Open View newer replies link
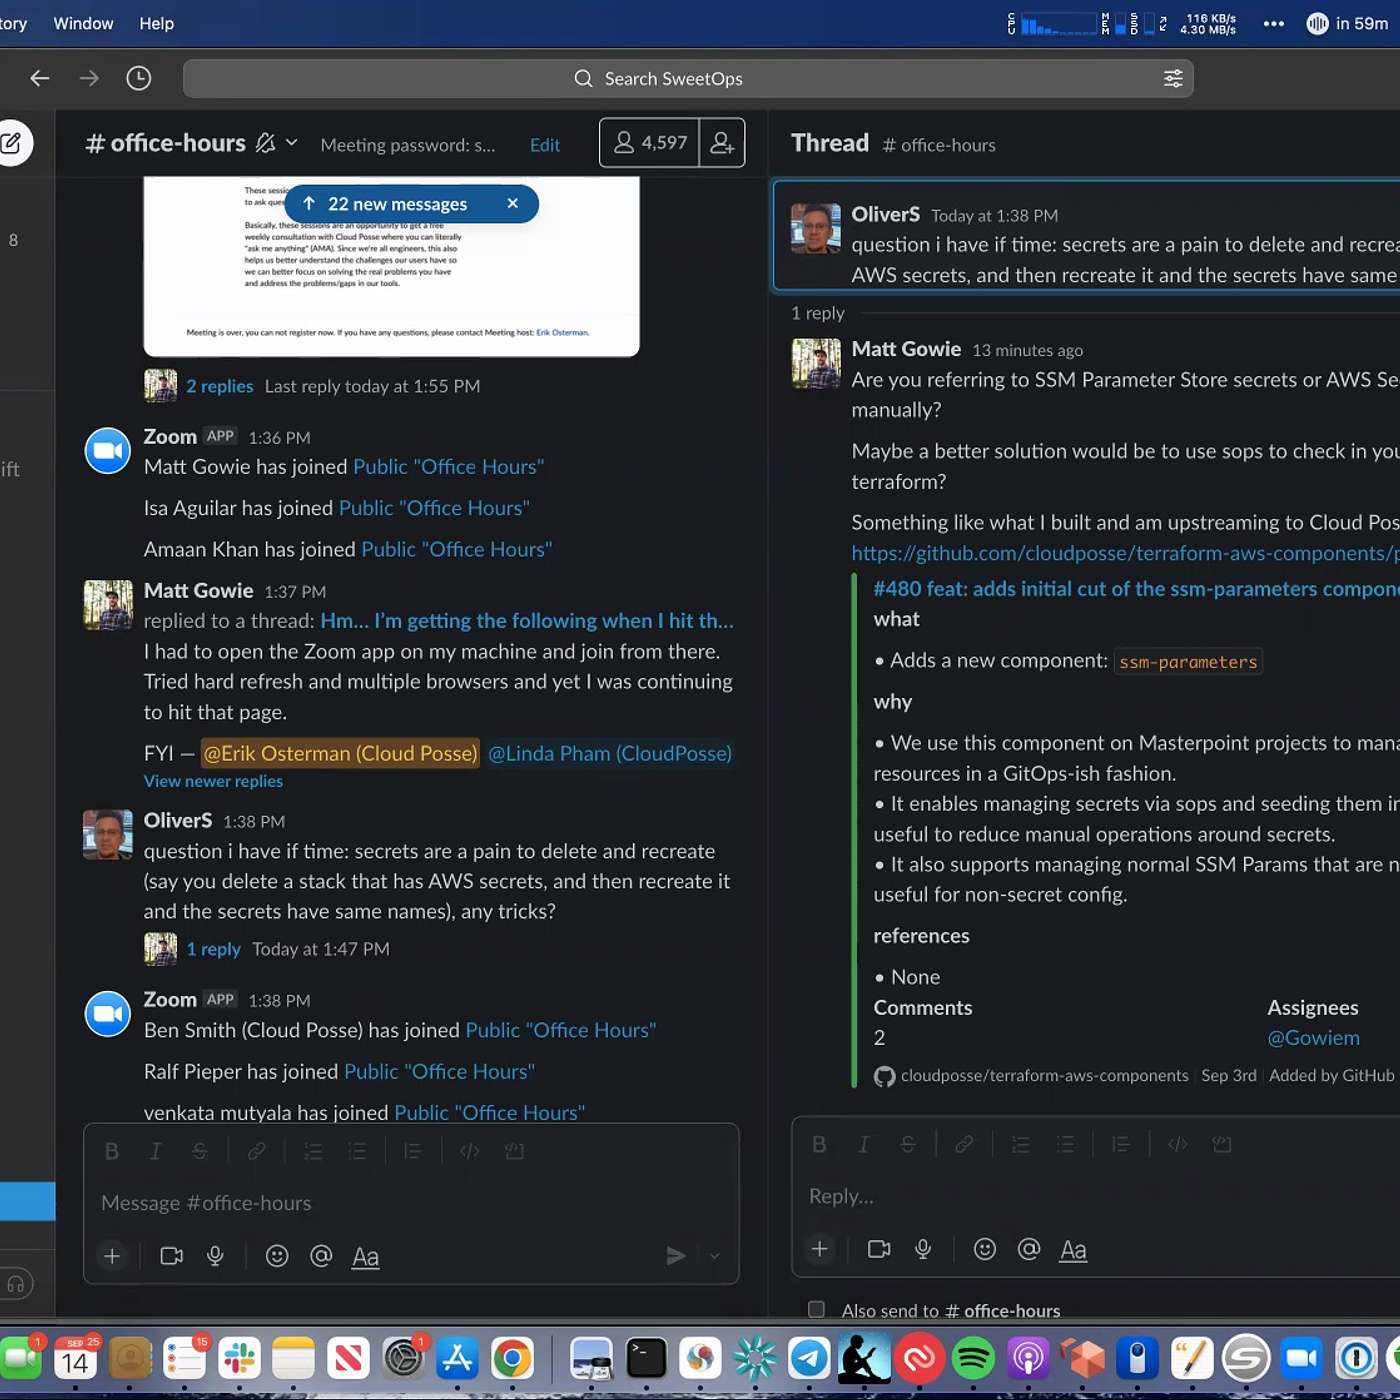Image resolution: width=1400 pixels, height=1400 pixels. [213, 781]
